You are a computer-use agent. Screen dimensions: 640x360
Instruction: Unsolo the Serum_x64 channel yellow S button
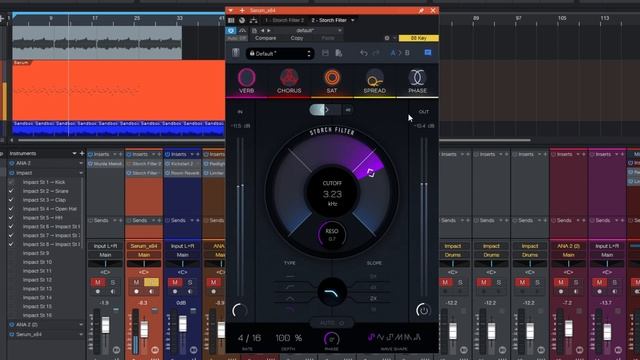[x=151, y=282]
